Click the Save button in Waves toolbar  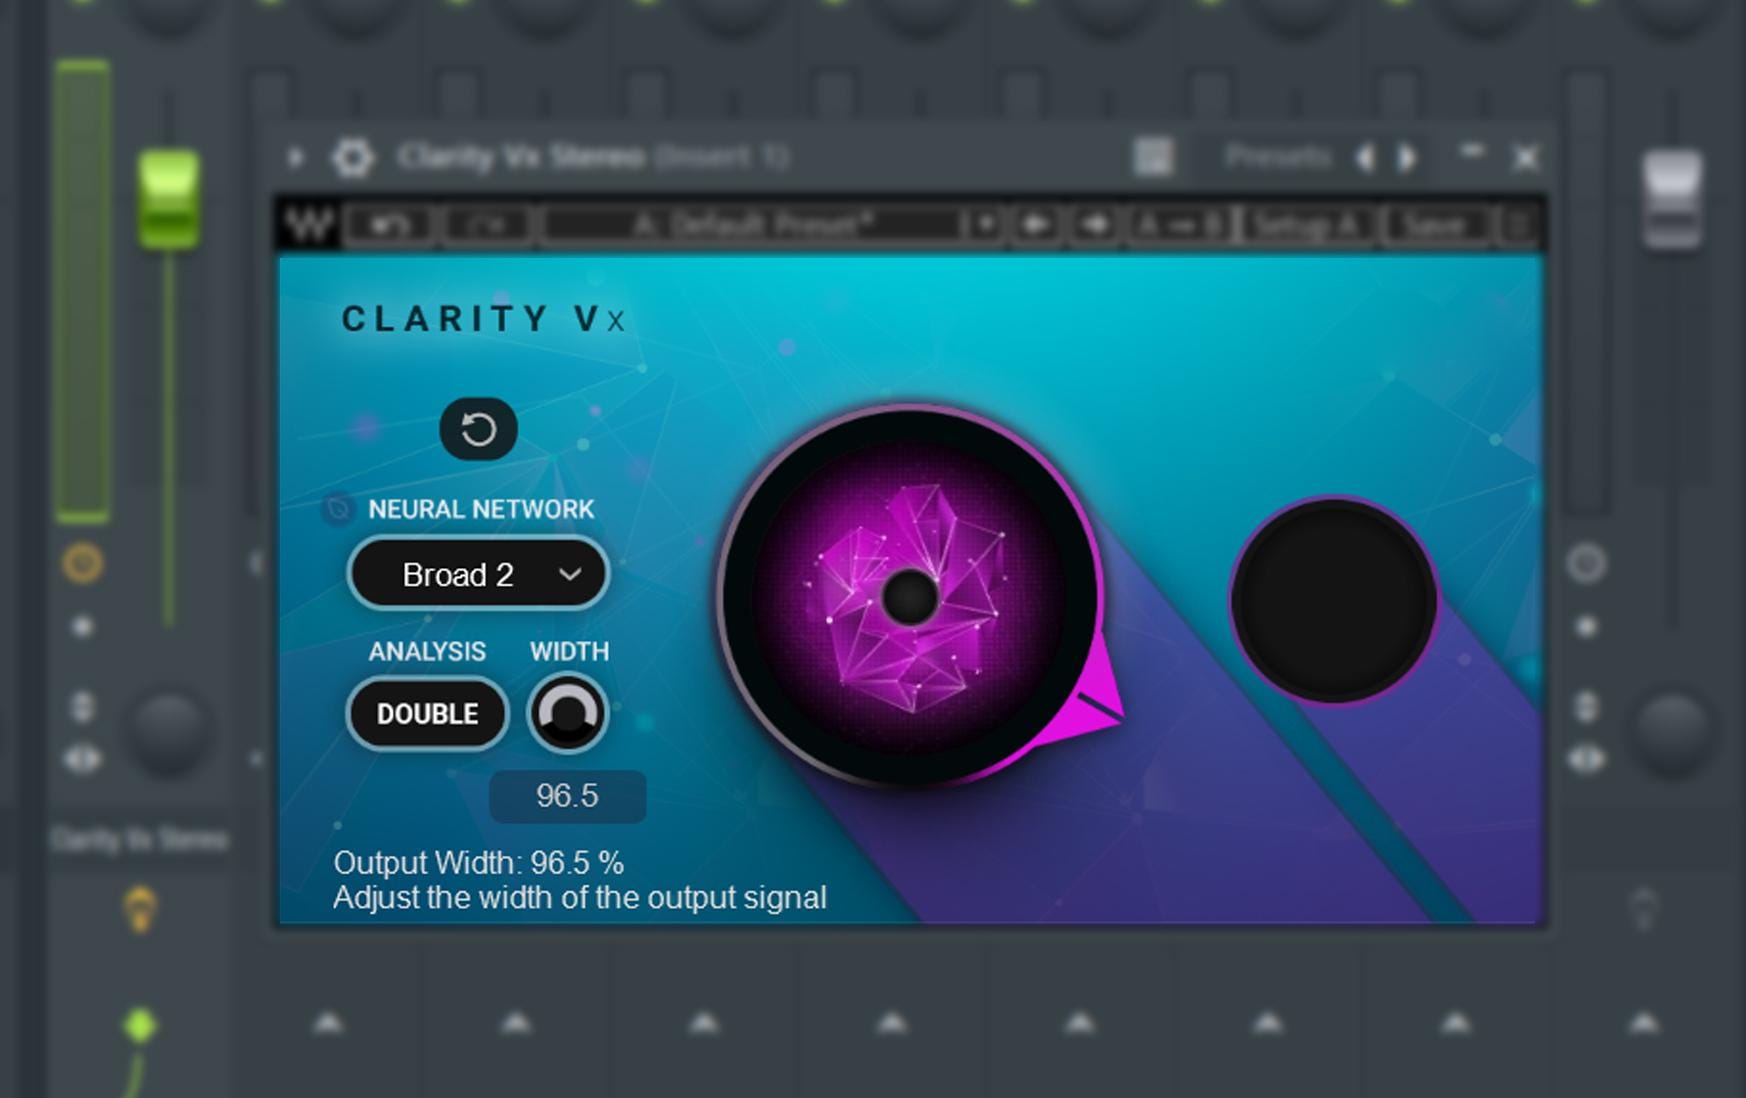1434,225
